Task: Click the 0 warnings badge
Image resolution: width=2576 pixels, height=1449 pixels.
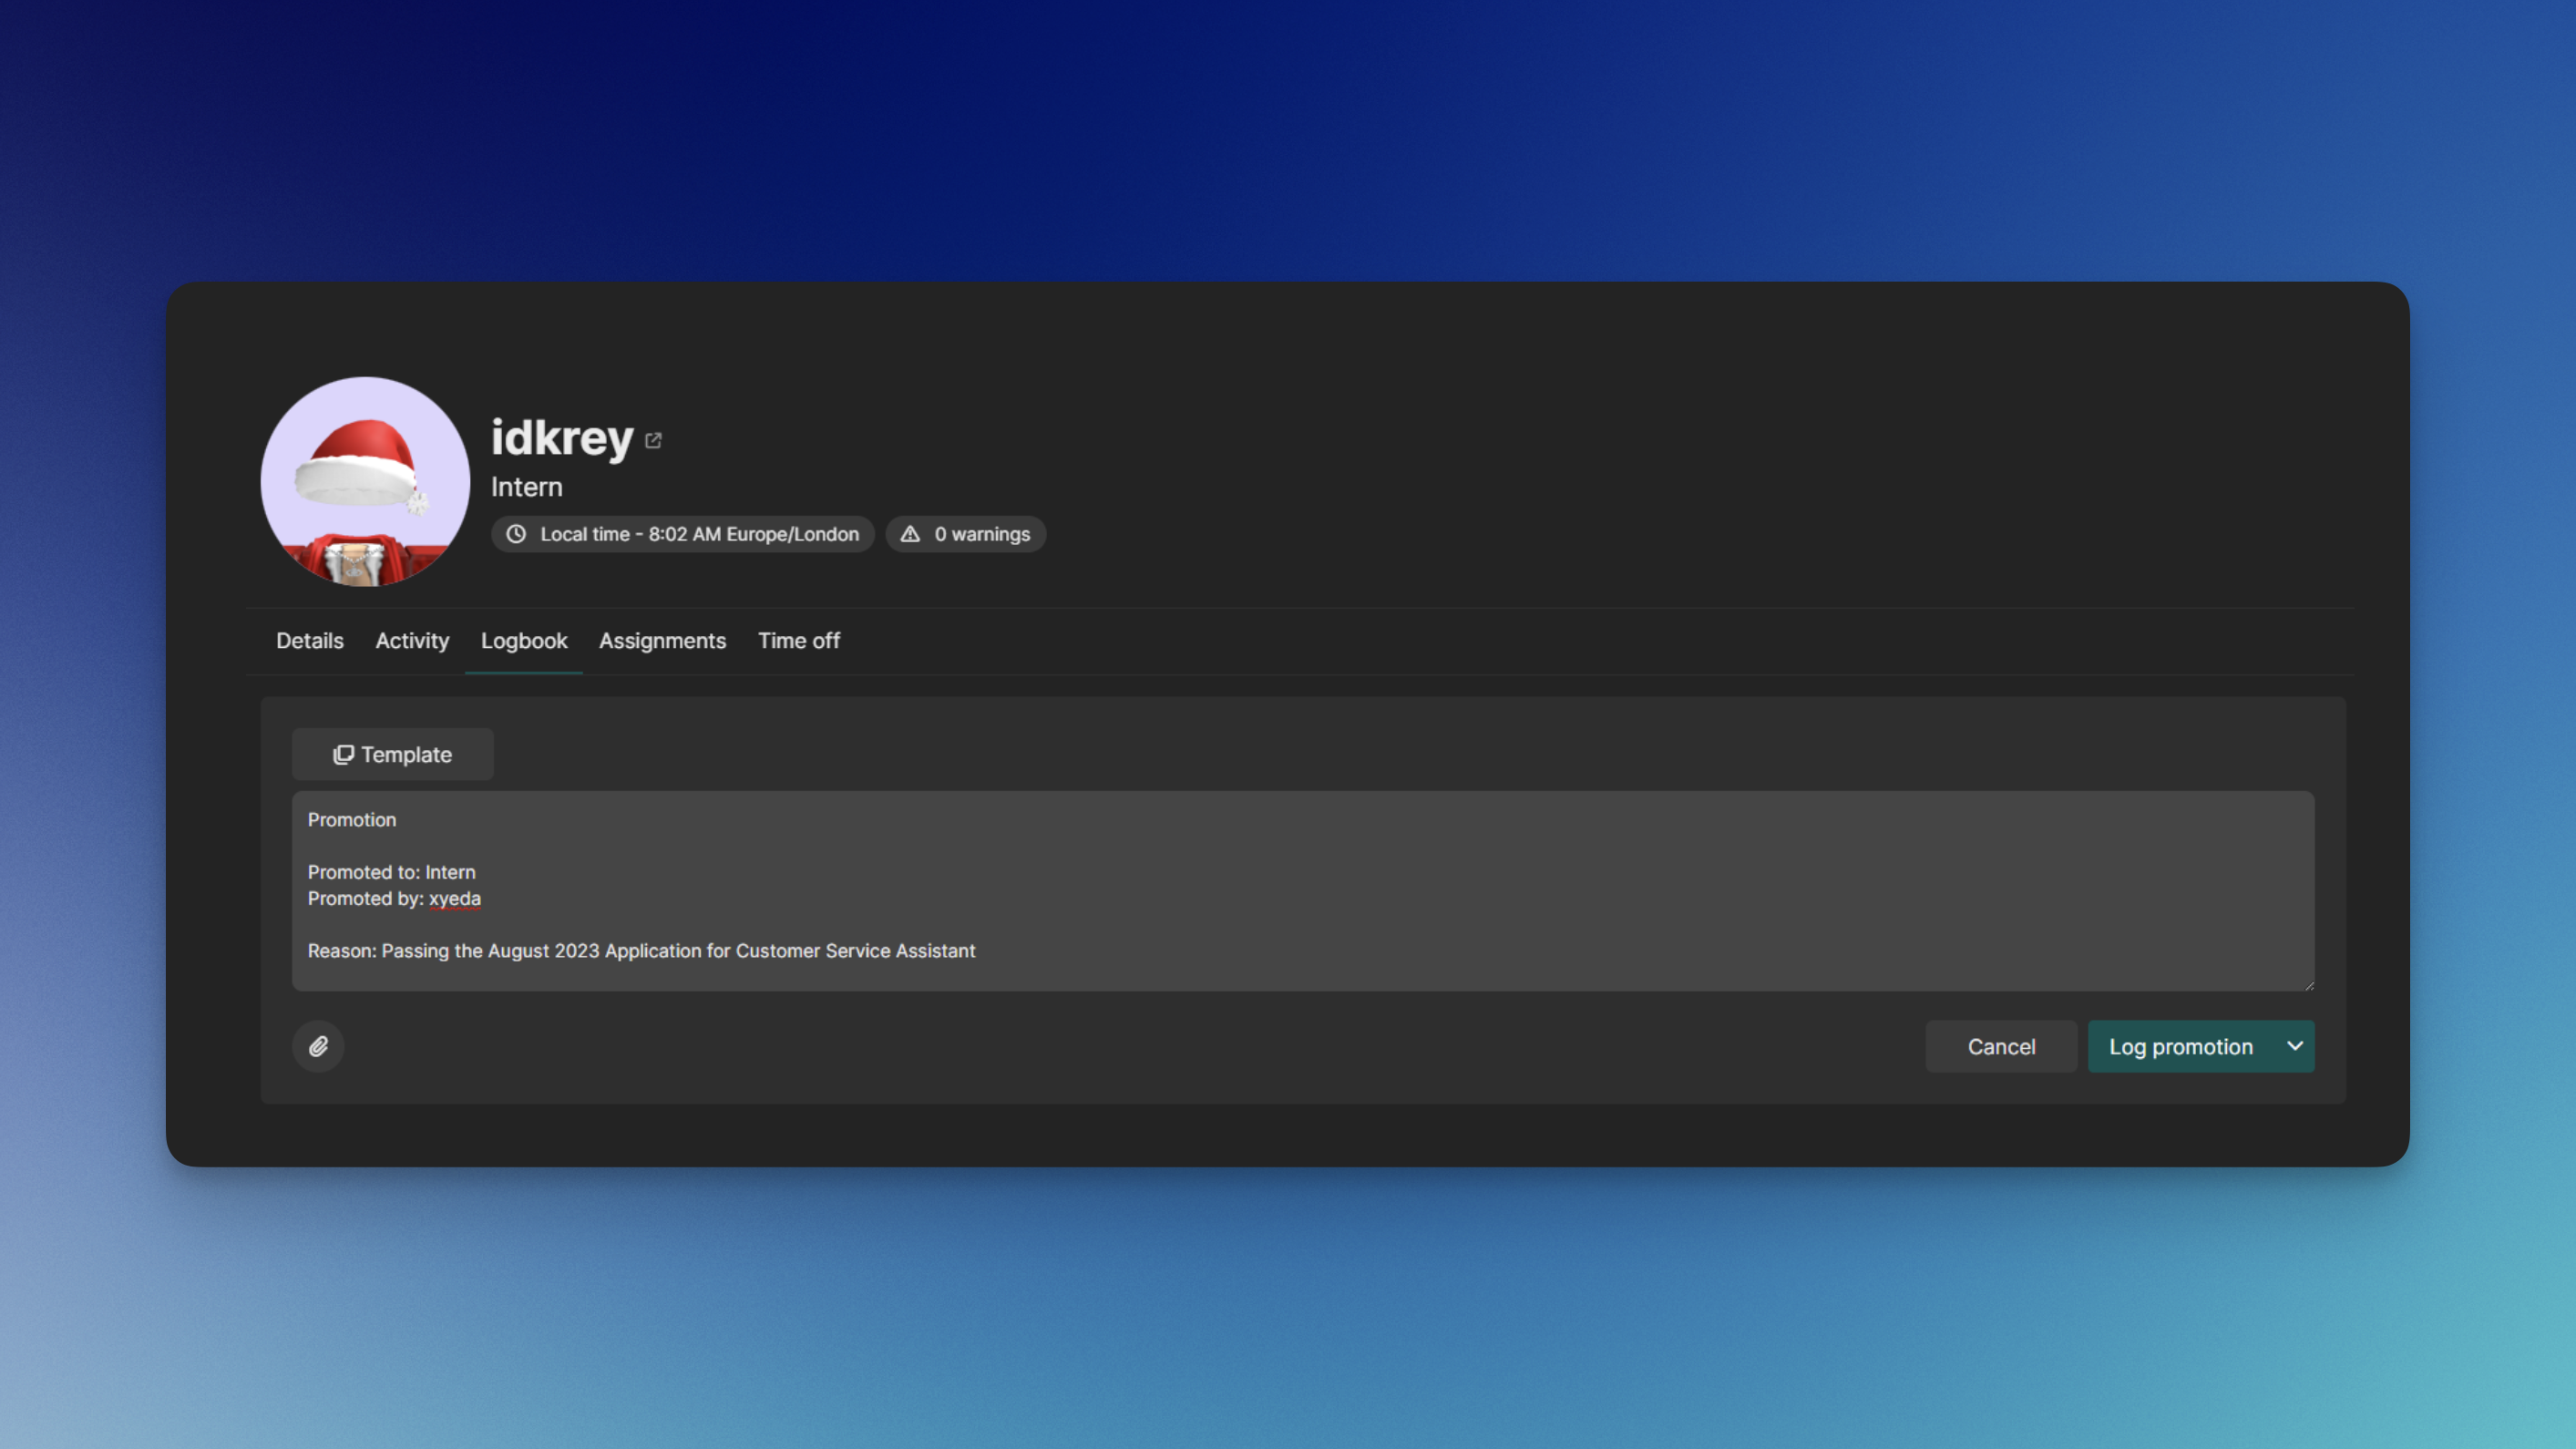Action: point(966,534)
